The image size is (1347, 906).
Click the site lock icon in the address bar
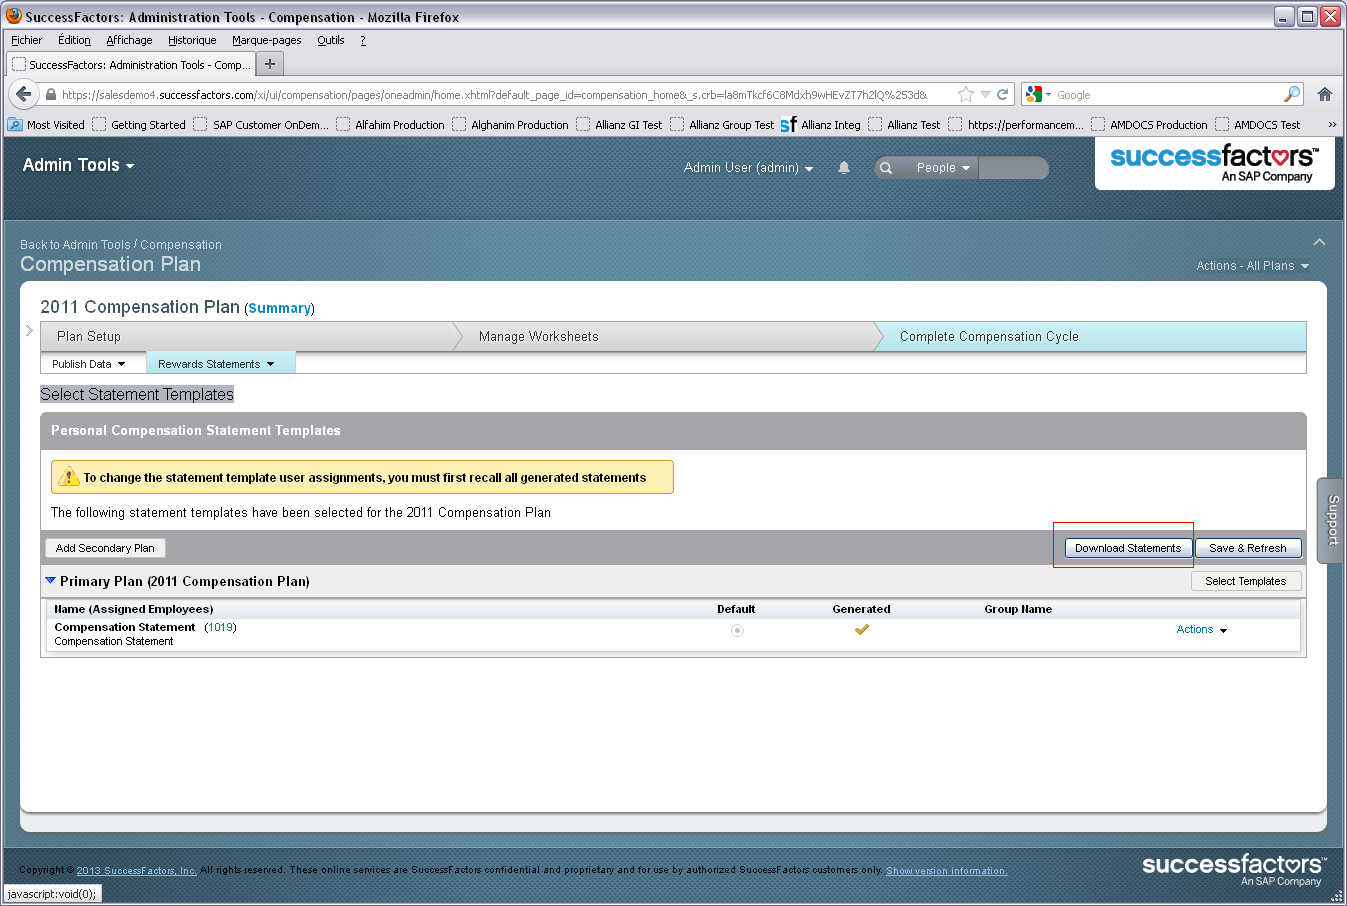[x=51, y=95]
